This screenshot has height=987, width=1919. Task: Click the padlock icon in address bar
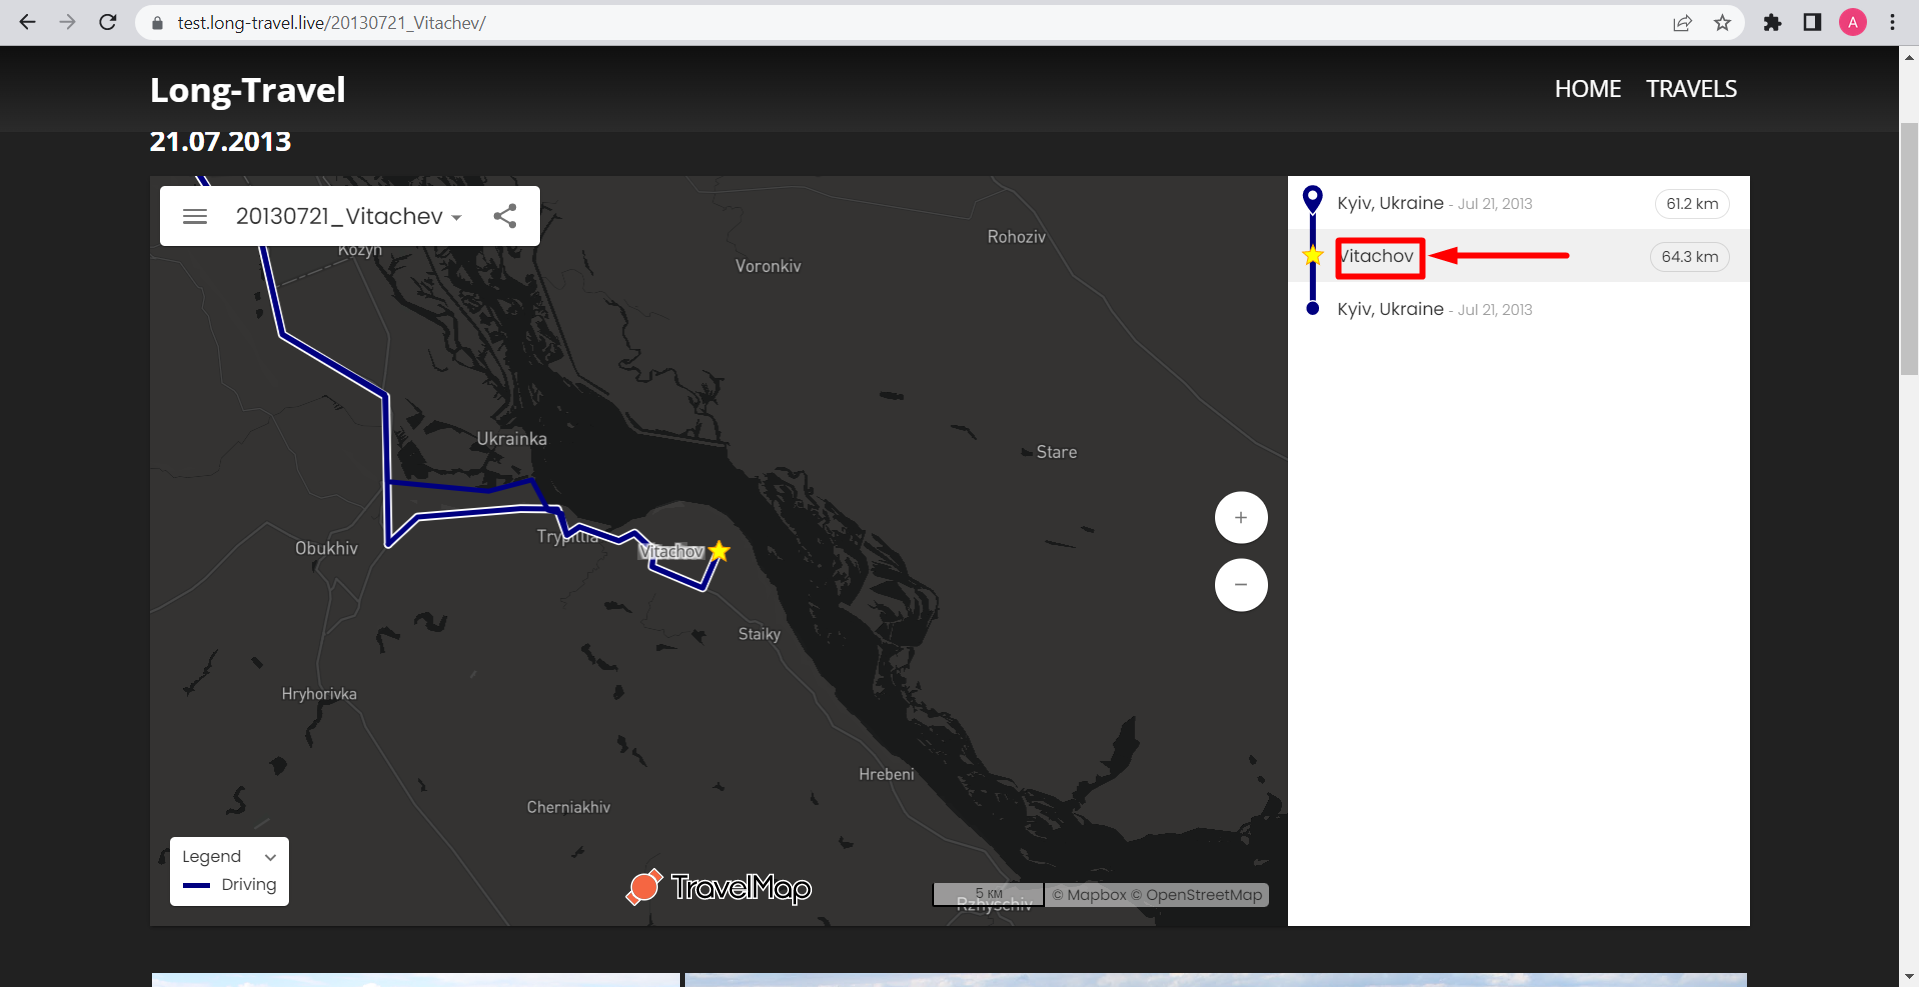click(157, 23)
